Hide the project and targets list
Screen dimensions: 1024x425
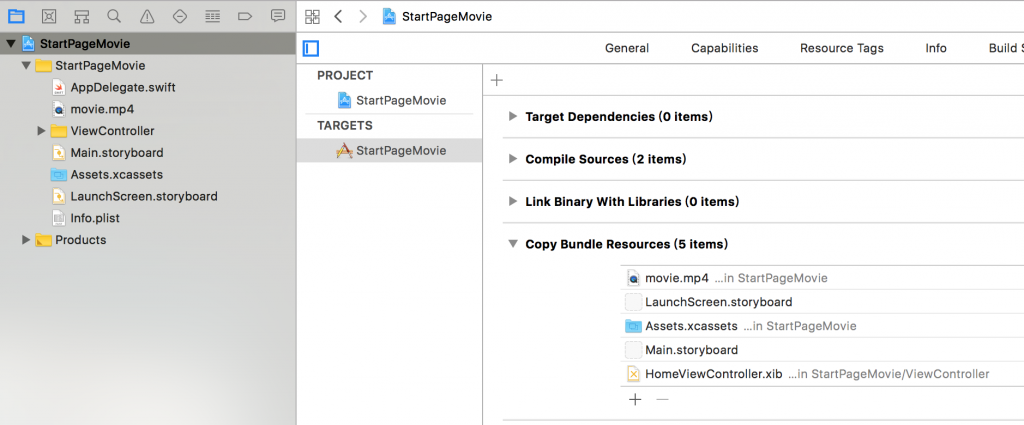point(311,48)
